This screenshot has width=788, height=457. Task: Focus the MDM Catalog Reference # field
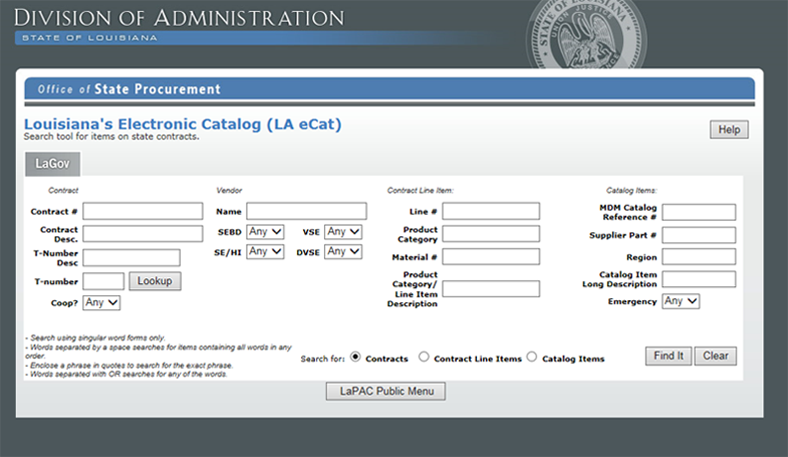699,212
